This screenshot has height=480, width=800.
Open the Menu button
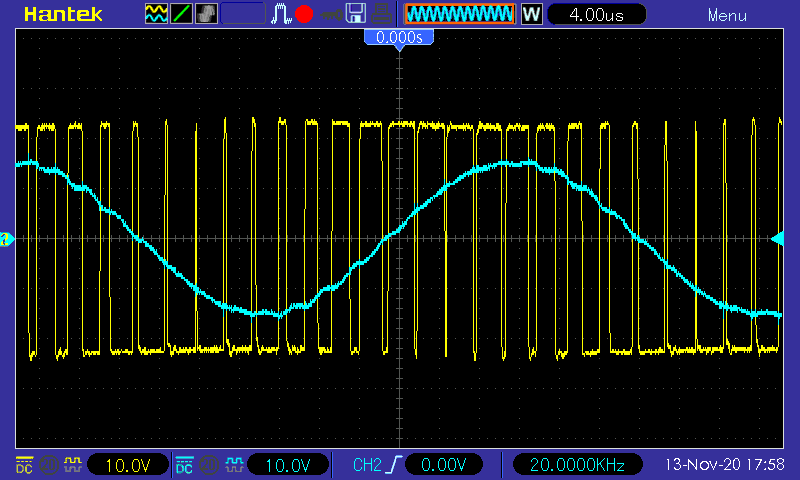point(727,15)
